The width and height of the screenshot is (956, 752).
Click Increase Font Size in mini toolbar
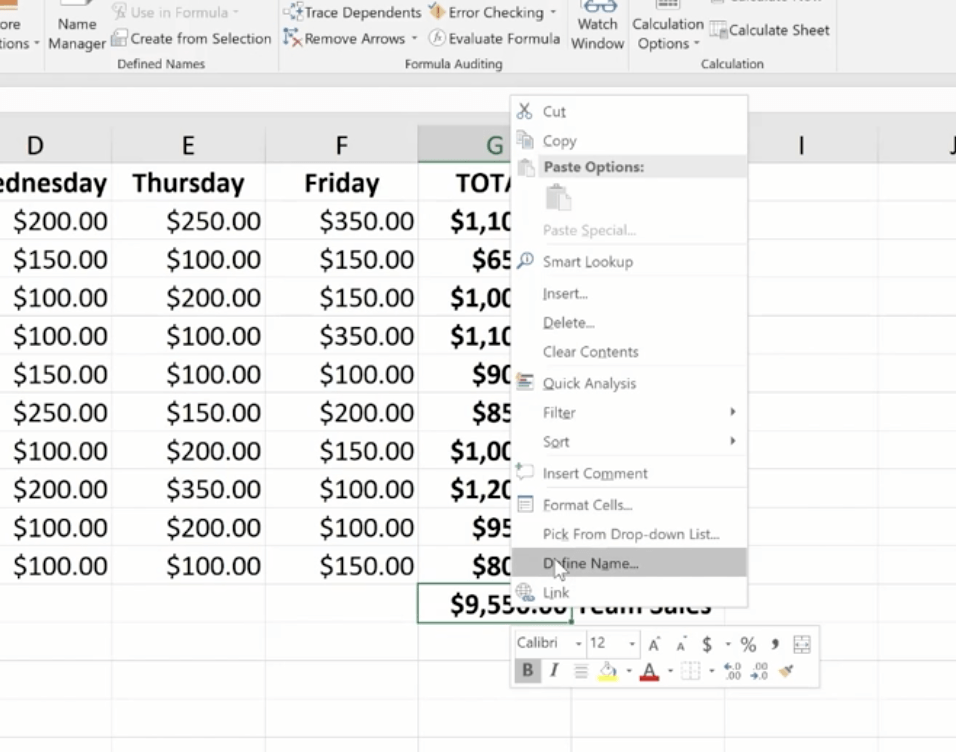tap(653, 644)
